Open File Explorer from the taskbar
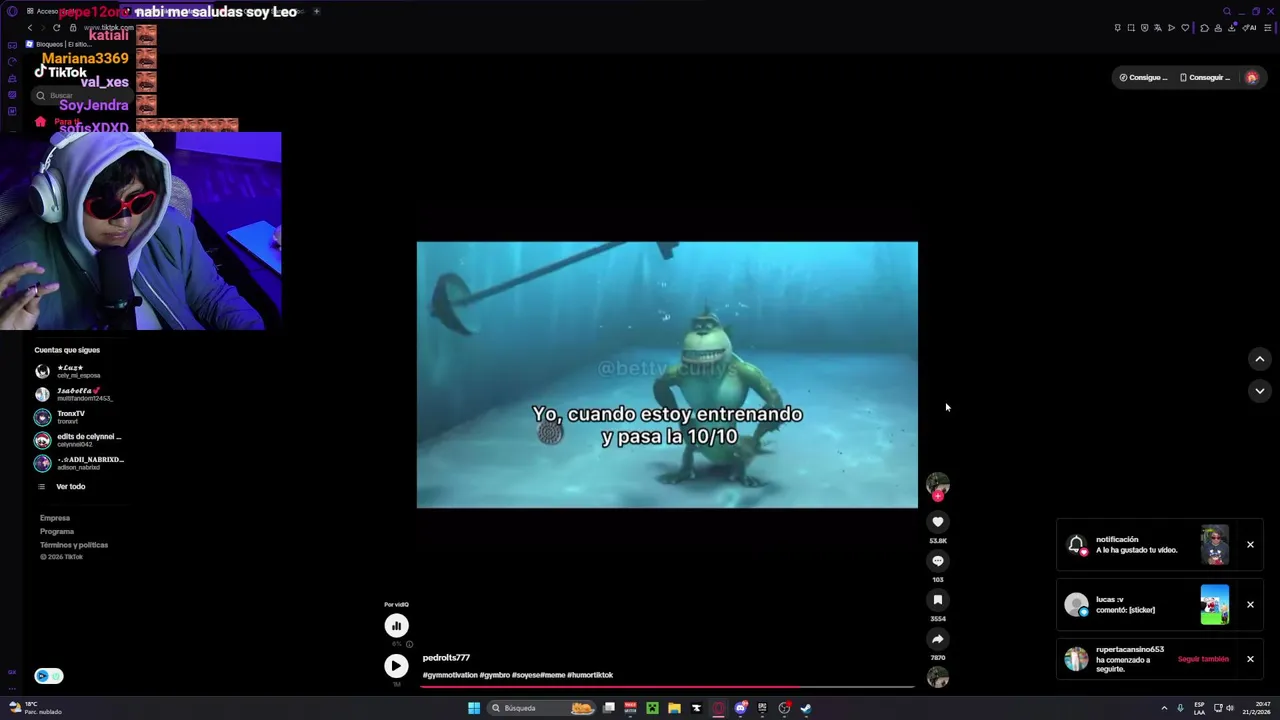Screen dimensions: 1280x720 (x=674, y=708)
